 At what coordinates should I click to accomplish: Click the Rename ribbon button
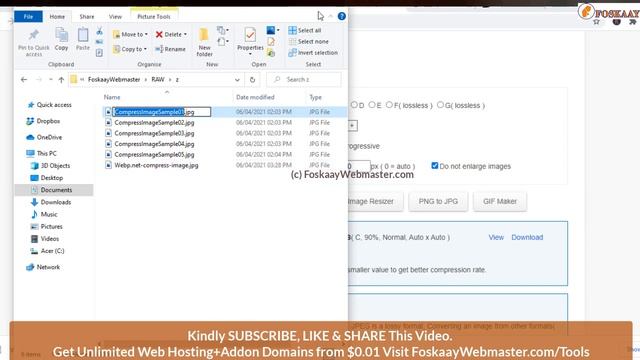(x=170, y=49)
